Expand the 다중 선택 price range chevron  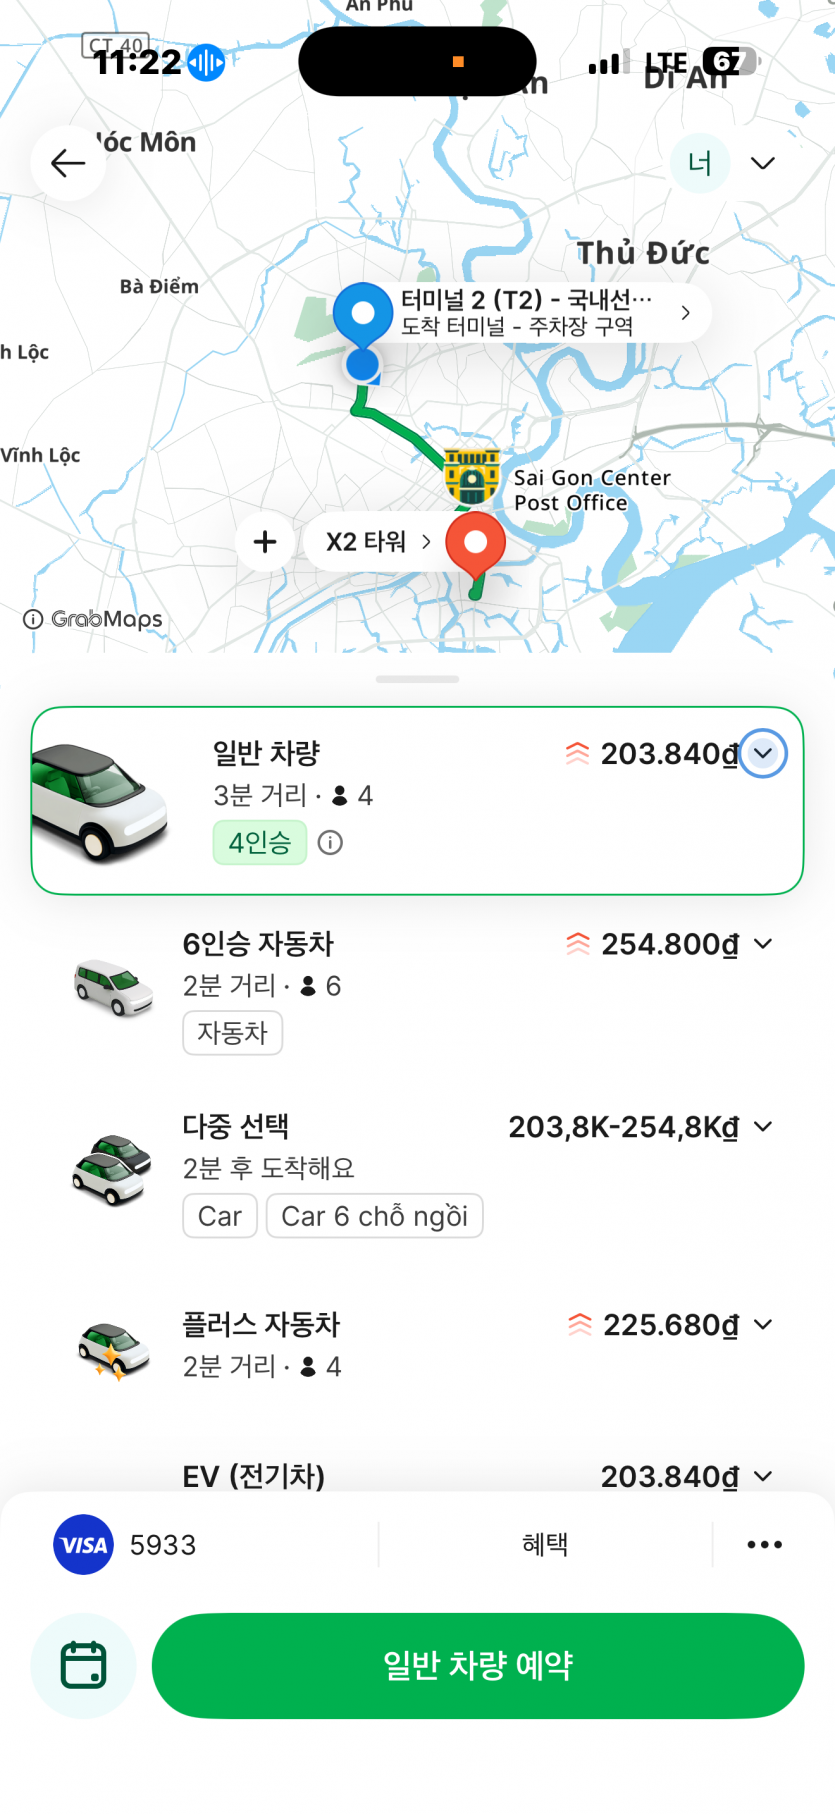tap(763, 1127)
